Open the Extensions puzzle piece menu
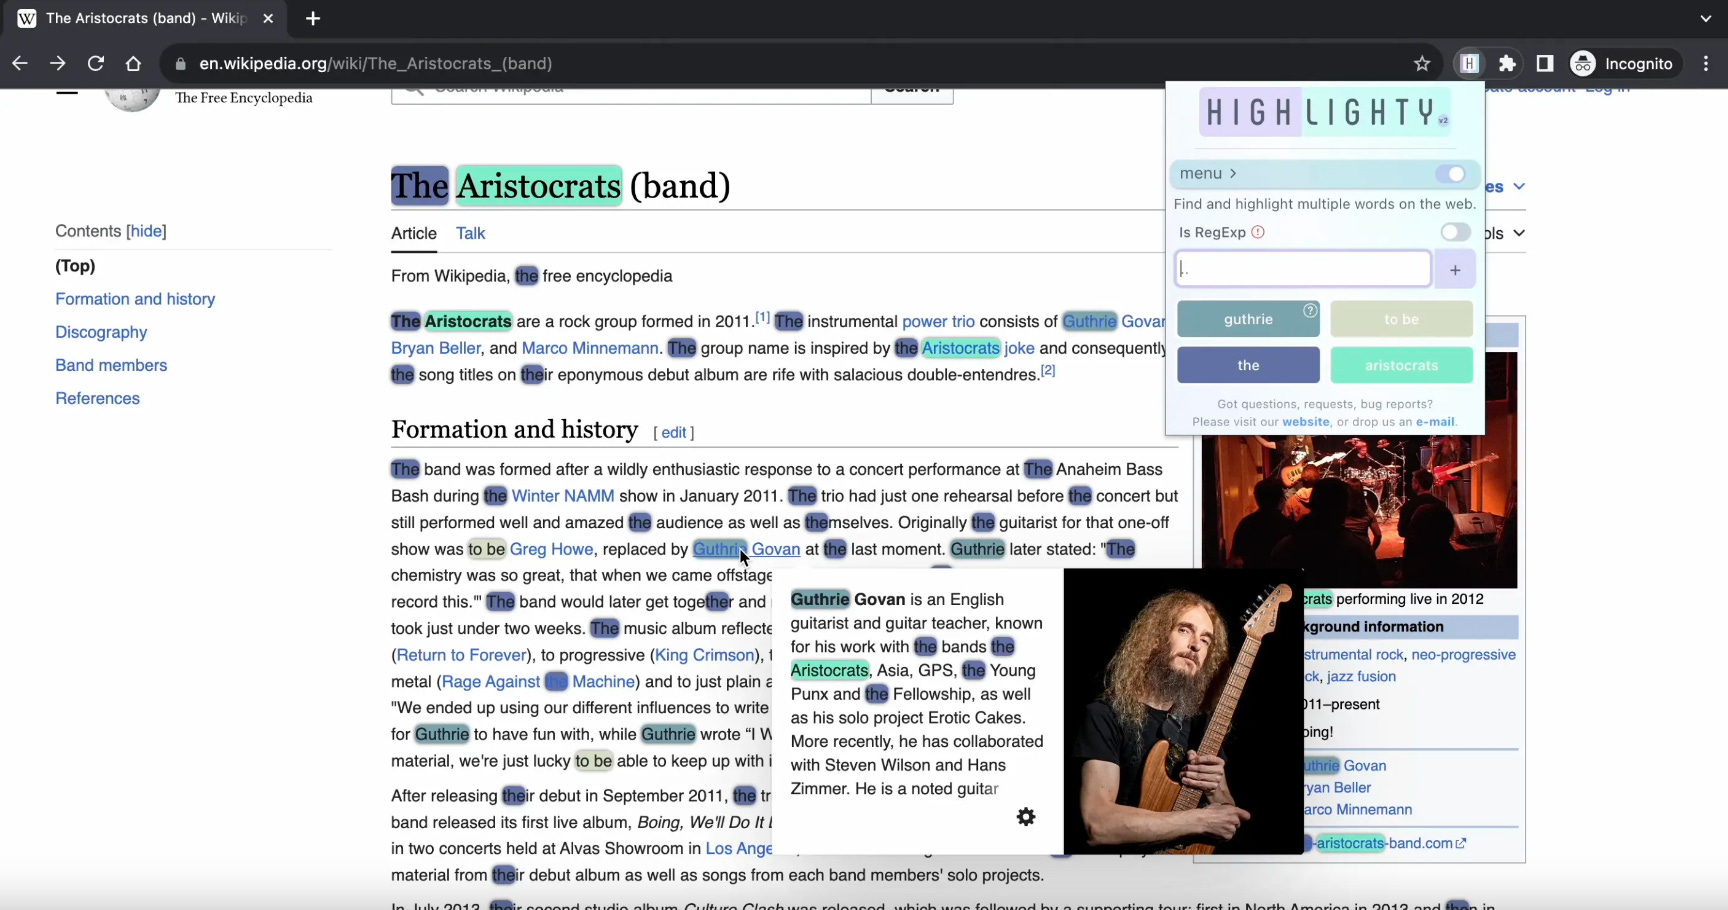Viewport: 1728px width, 910px height. coord(1507,63)
